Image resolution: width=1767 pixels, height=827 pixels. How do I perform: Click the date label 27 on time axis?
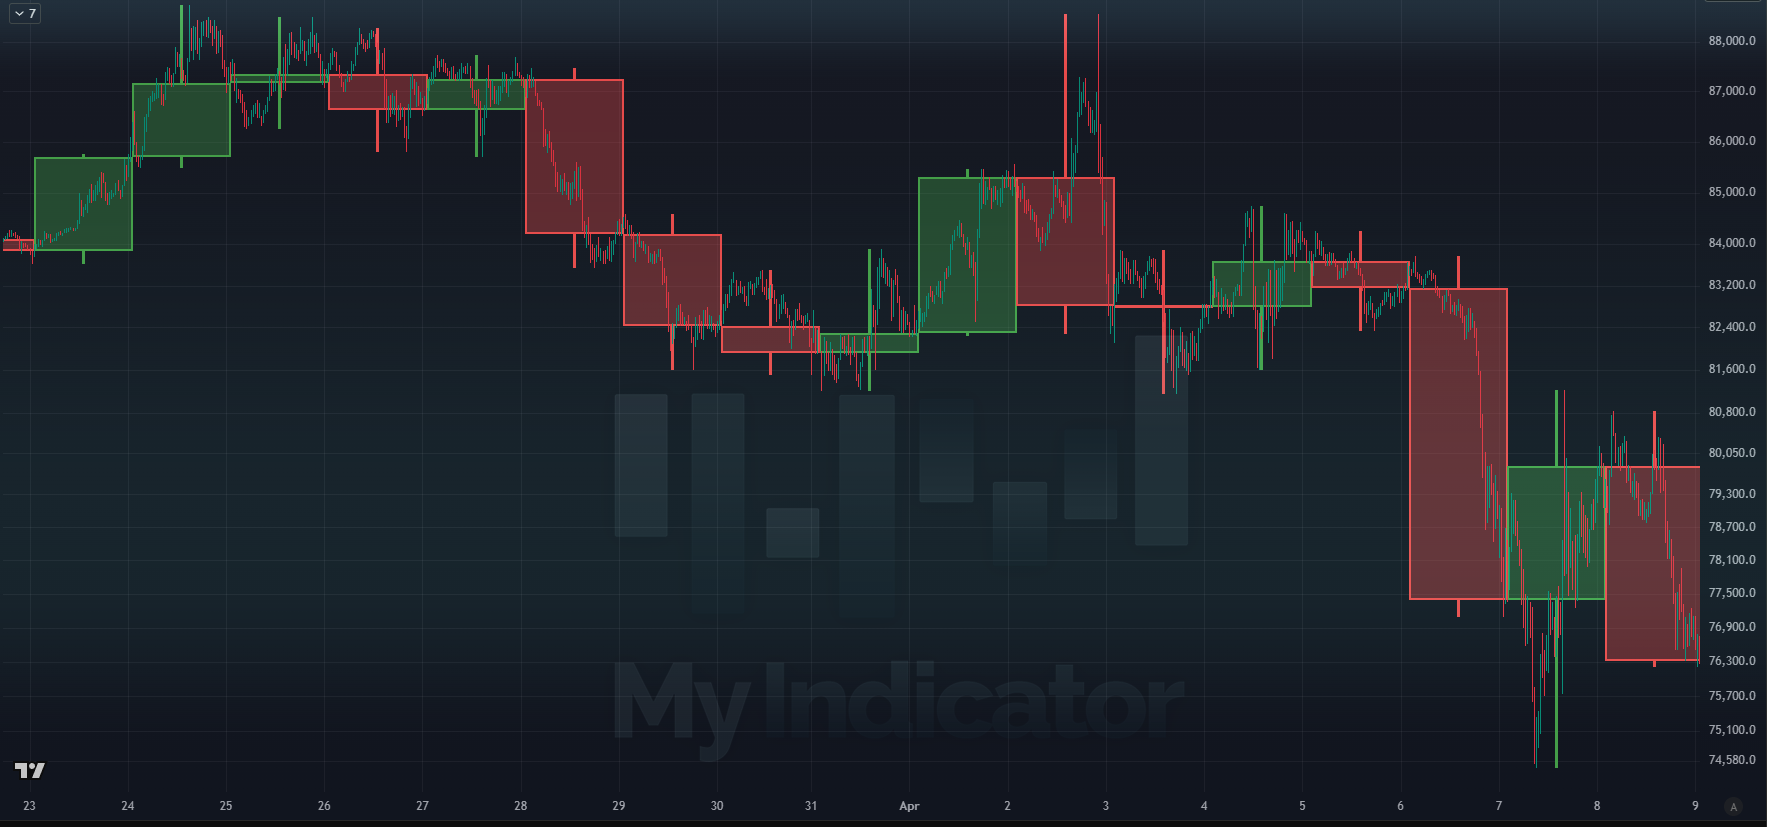pos(422,806)
